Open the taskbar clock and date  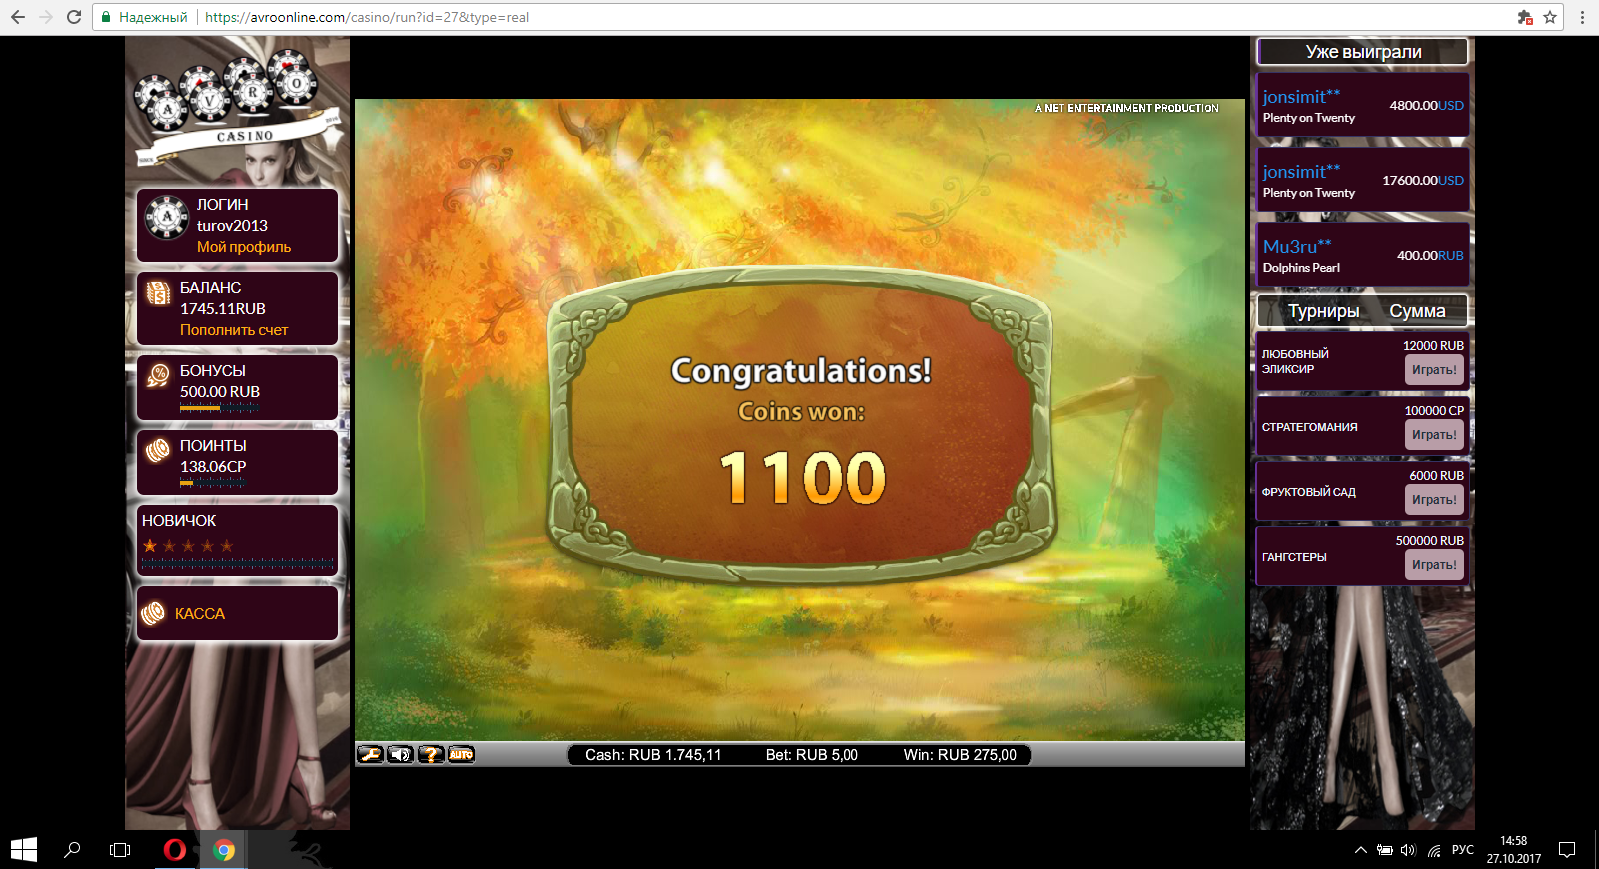[1514, 850]
